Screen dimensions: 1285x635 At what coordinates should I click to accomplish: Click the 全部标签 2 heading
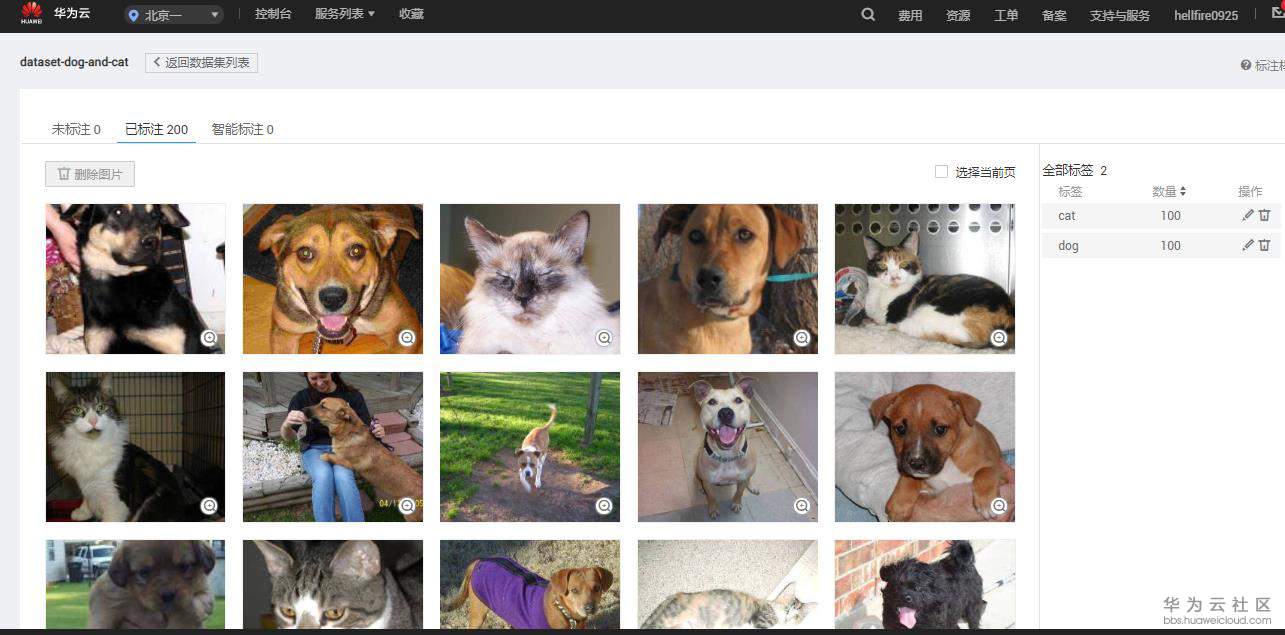[1075, 170]
